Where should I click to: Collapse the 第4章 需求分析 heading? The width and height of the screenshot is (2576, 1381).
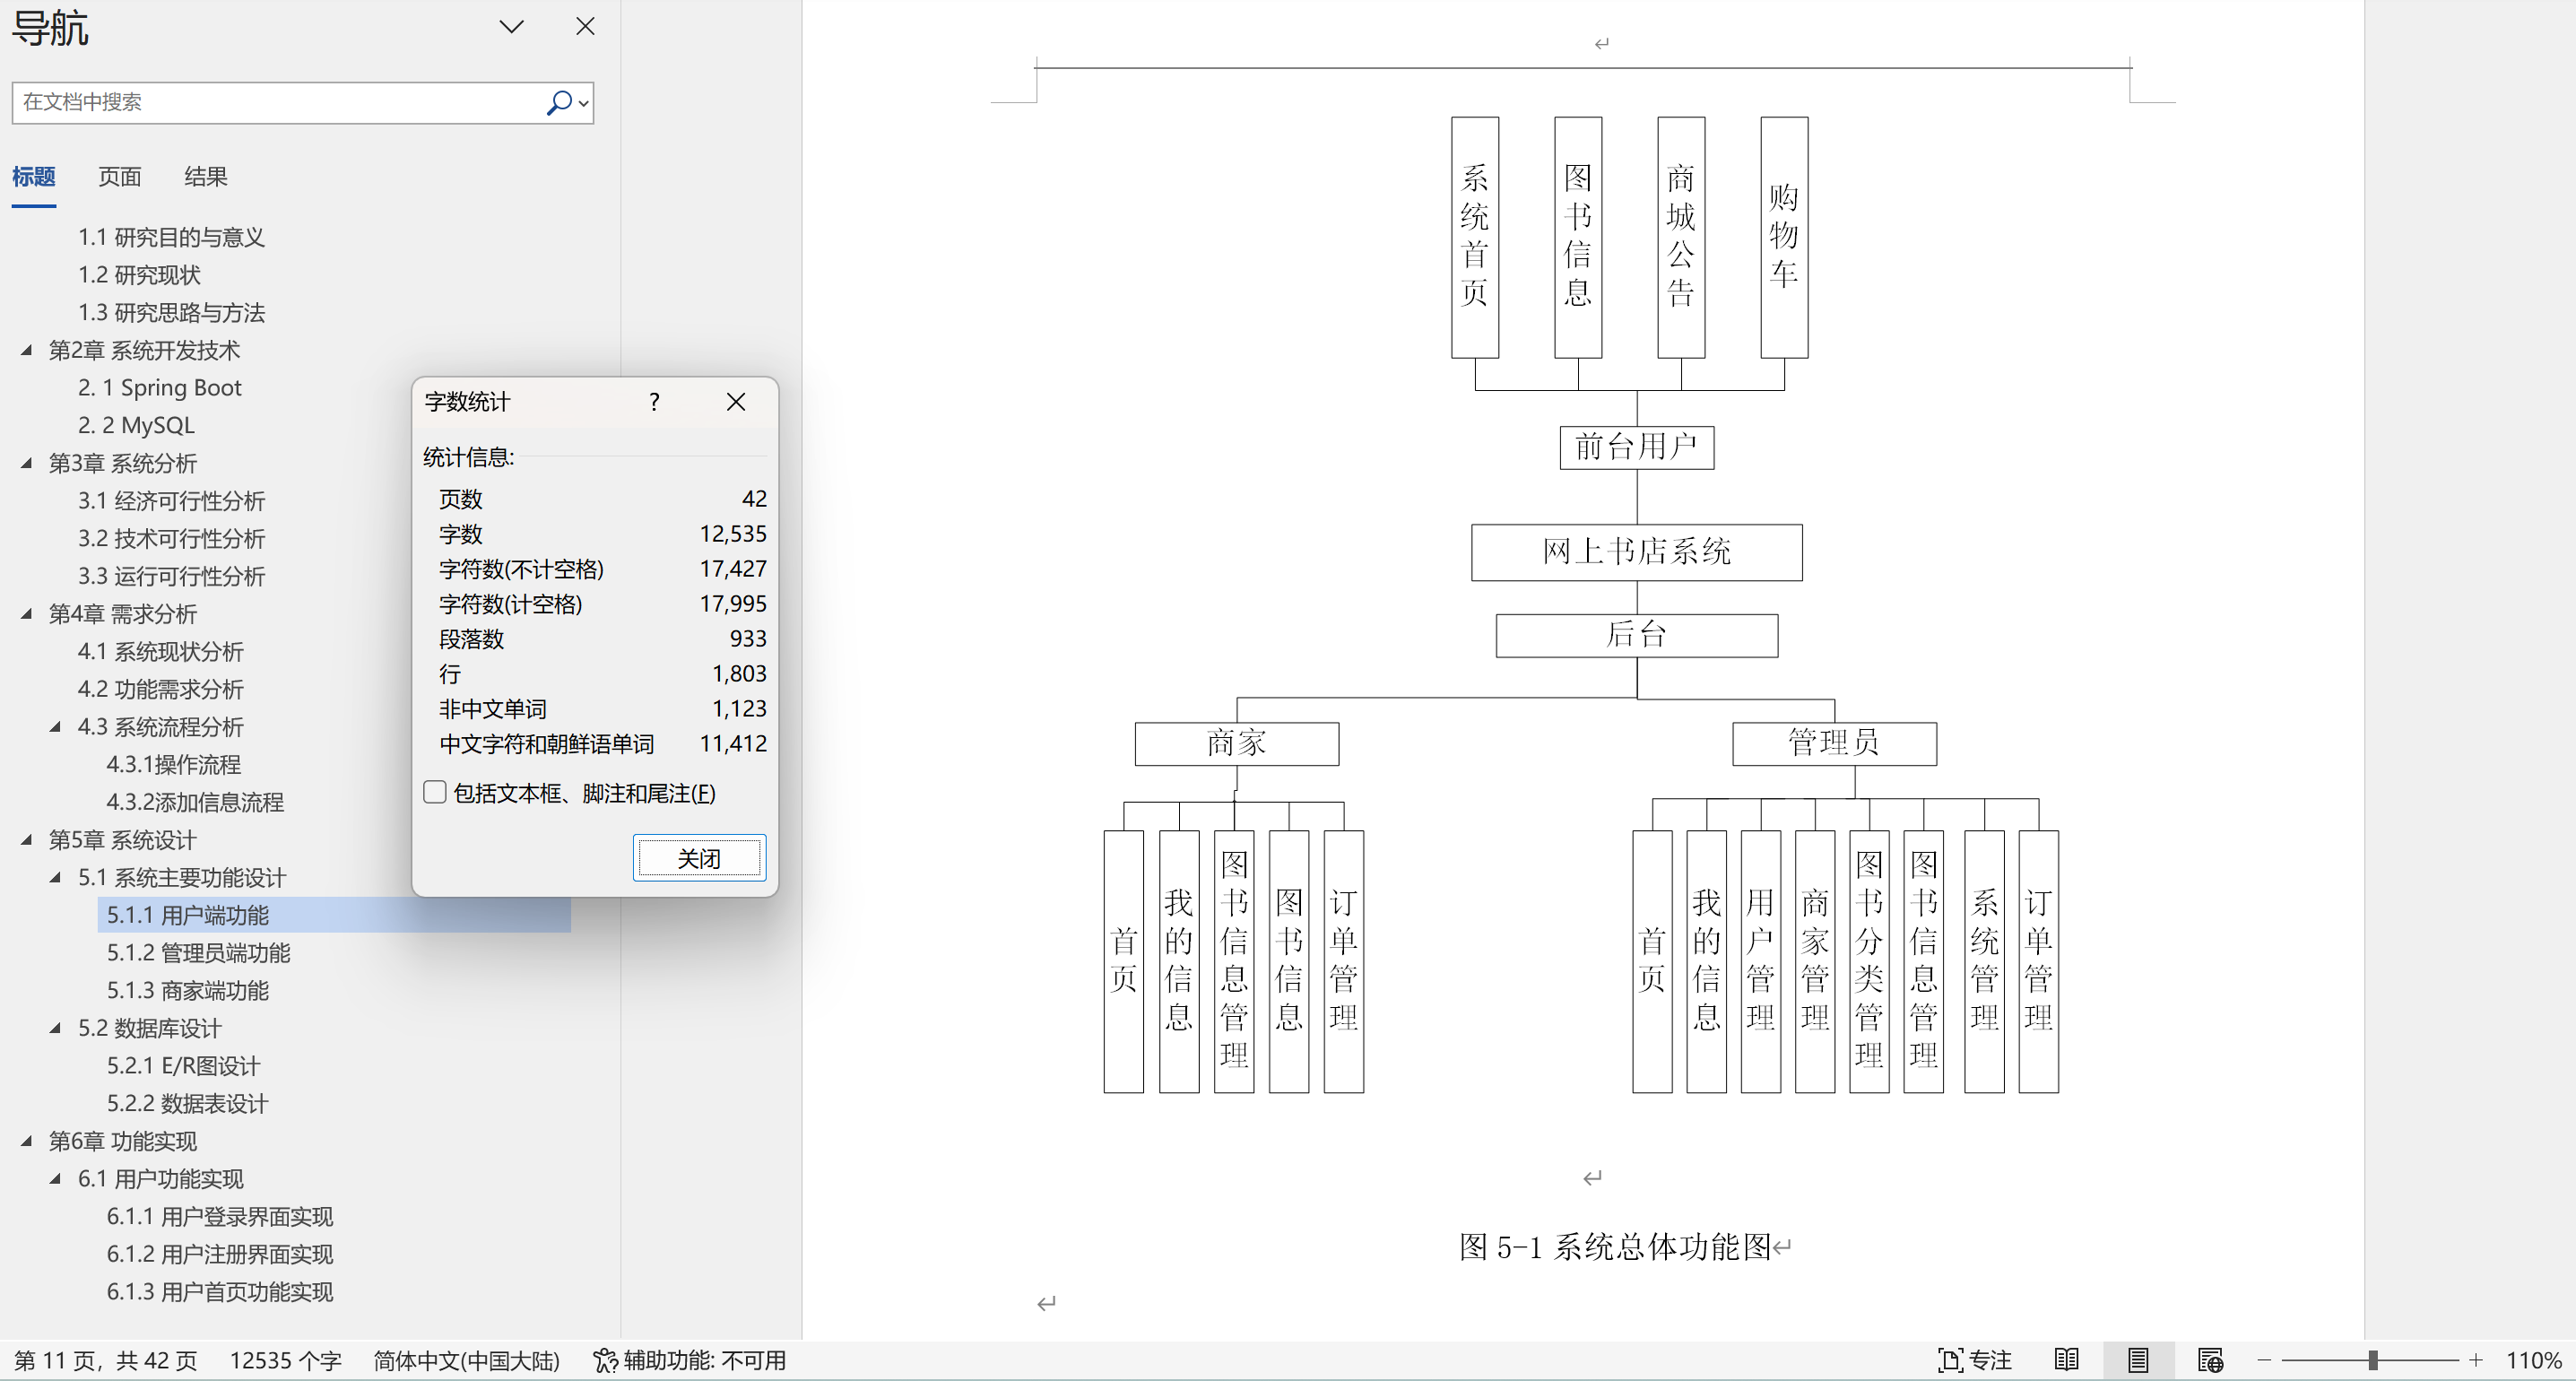[x=27, y=614]
